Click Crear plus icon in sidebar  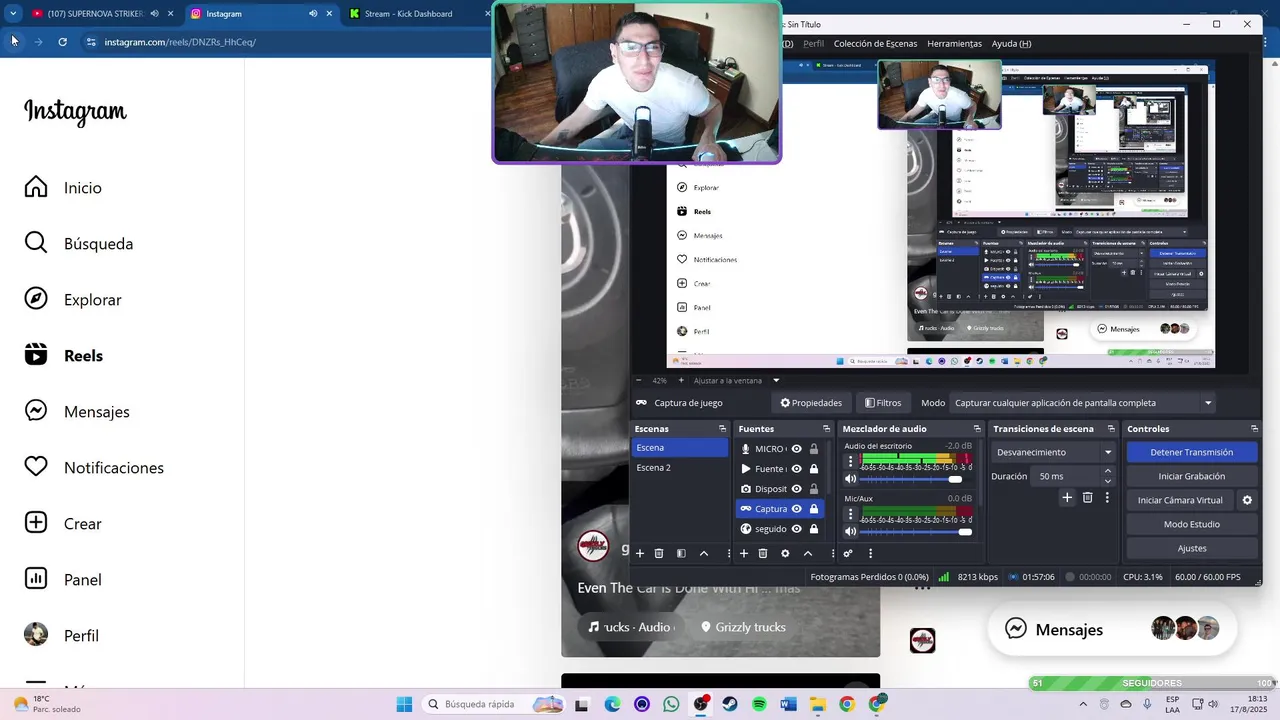(x=36, y=523)
